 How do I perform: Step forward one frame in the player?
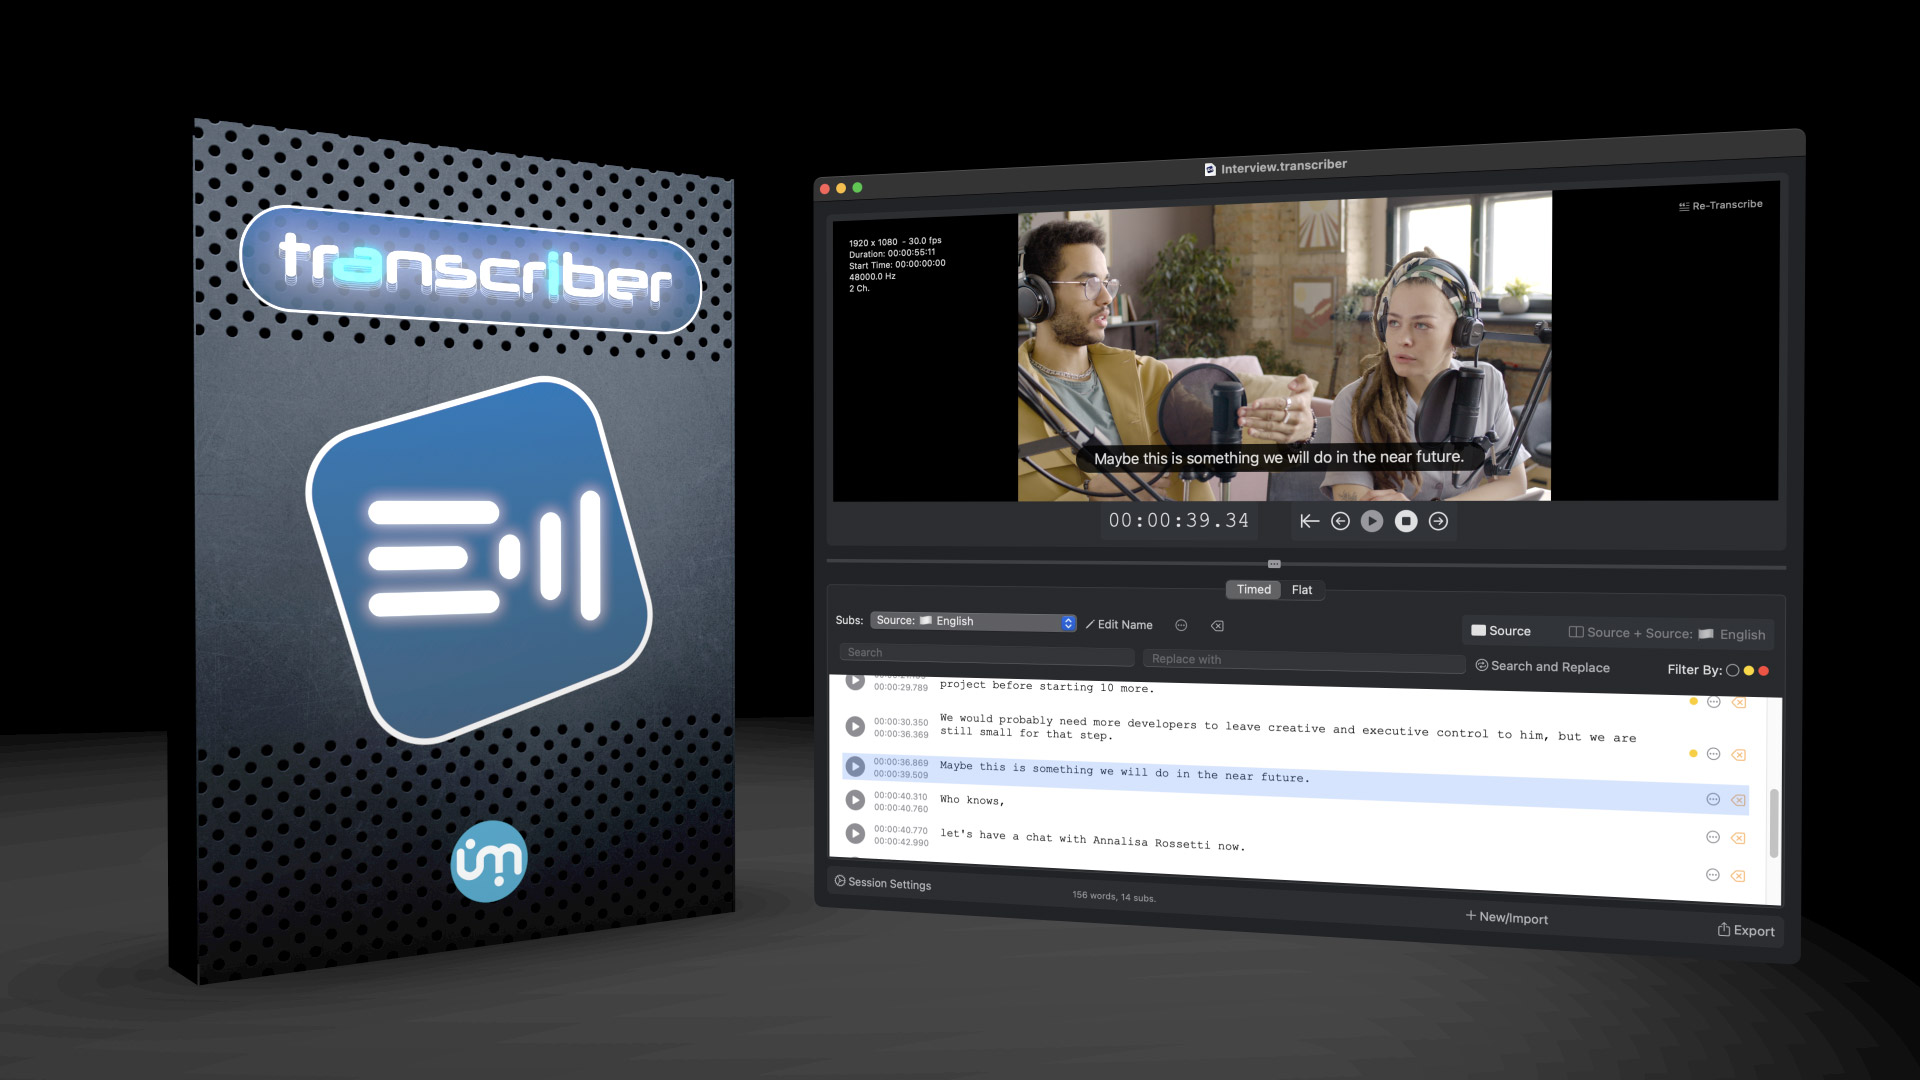1438,521
